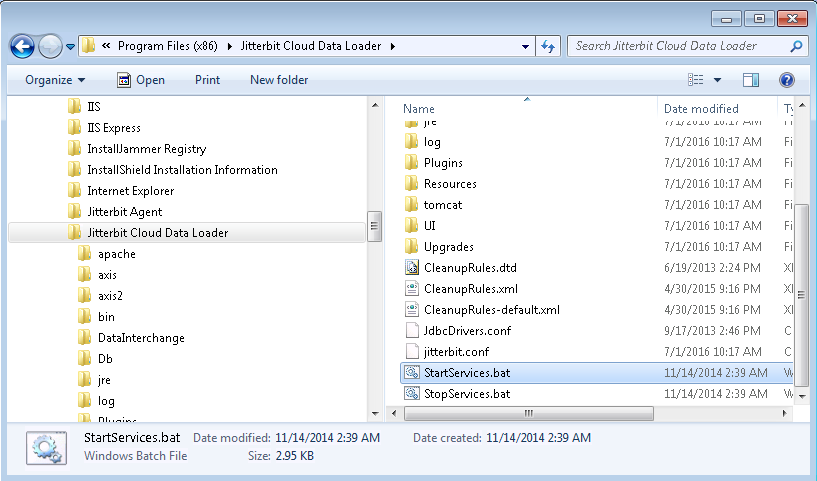Select the Jitterbit Agent folder in tree

pyautogui.click(x=124, y=212)
